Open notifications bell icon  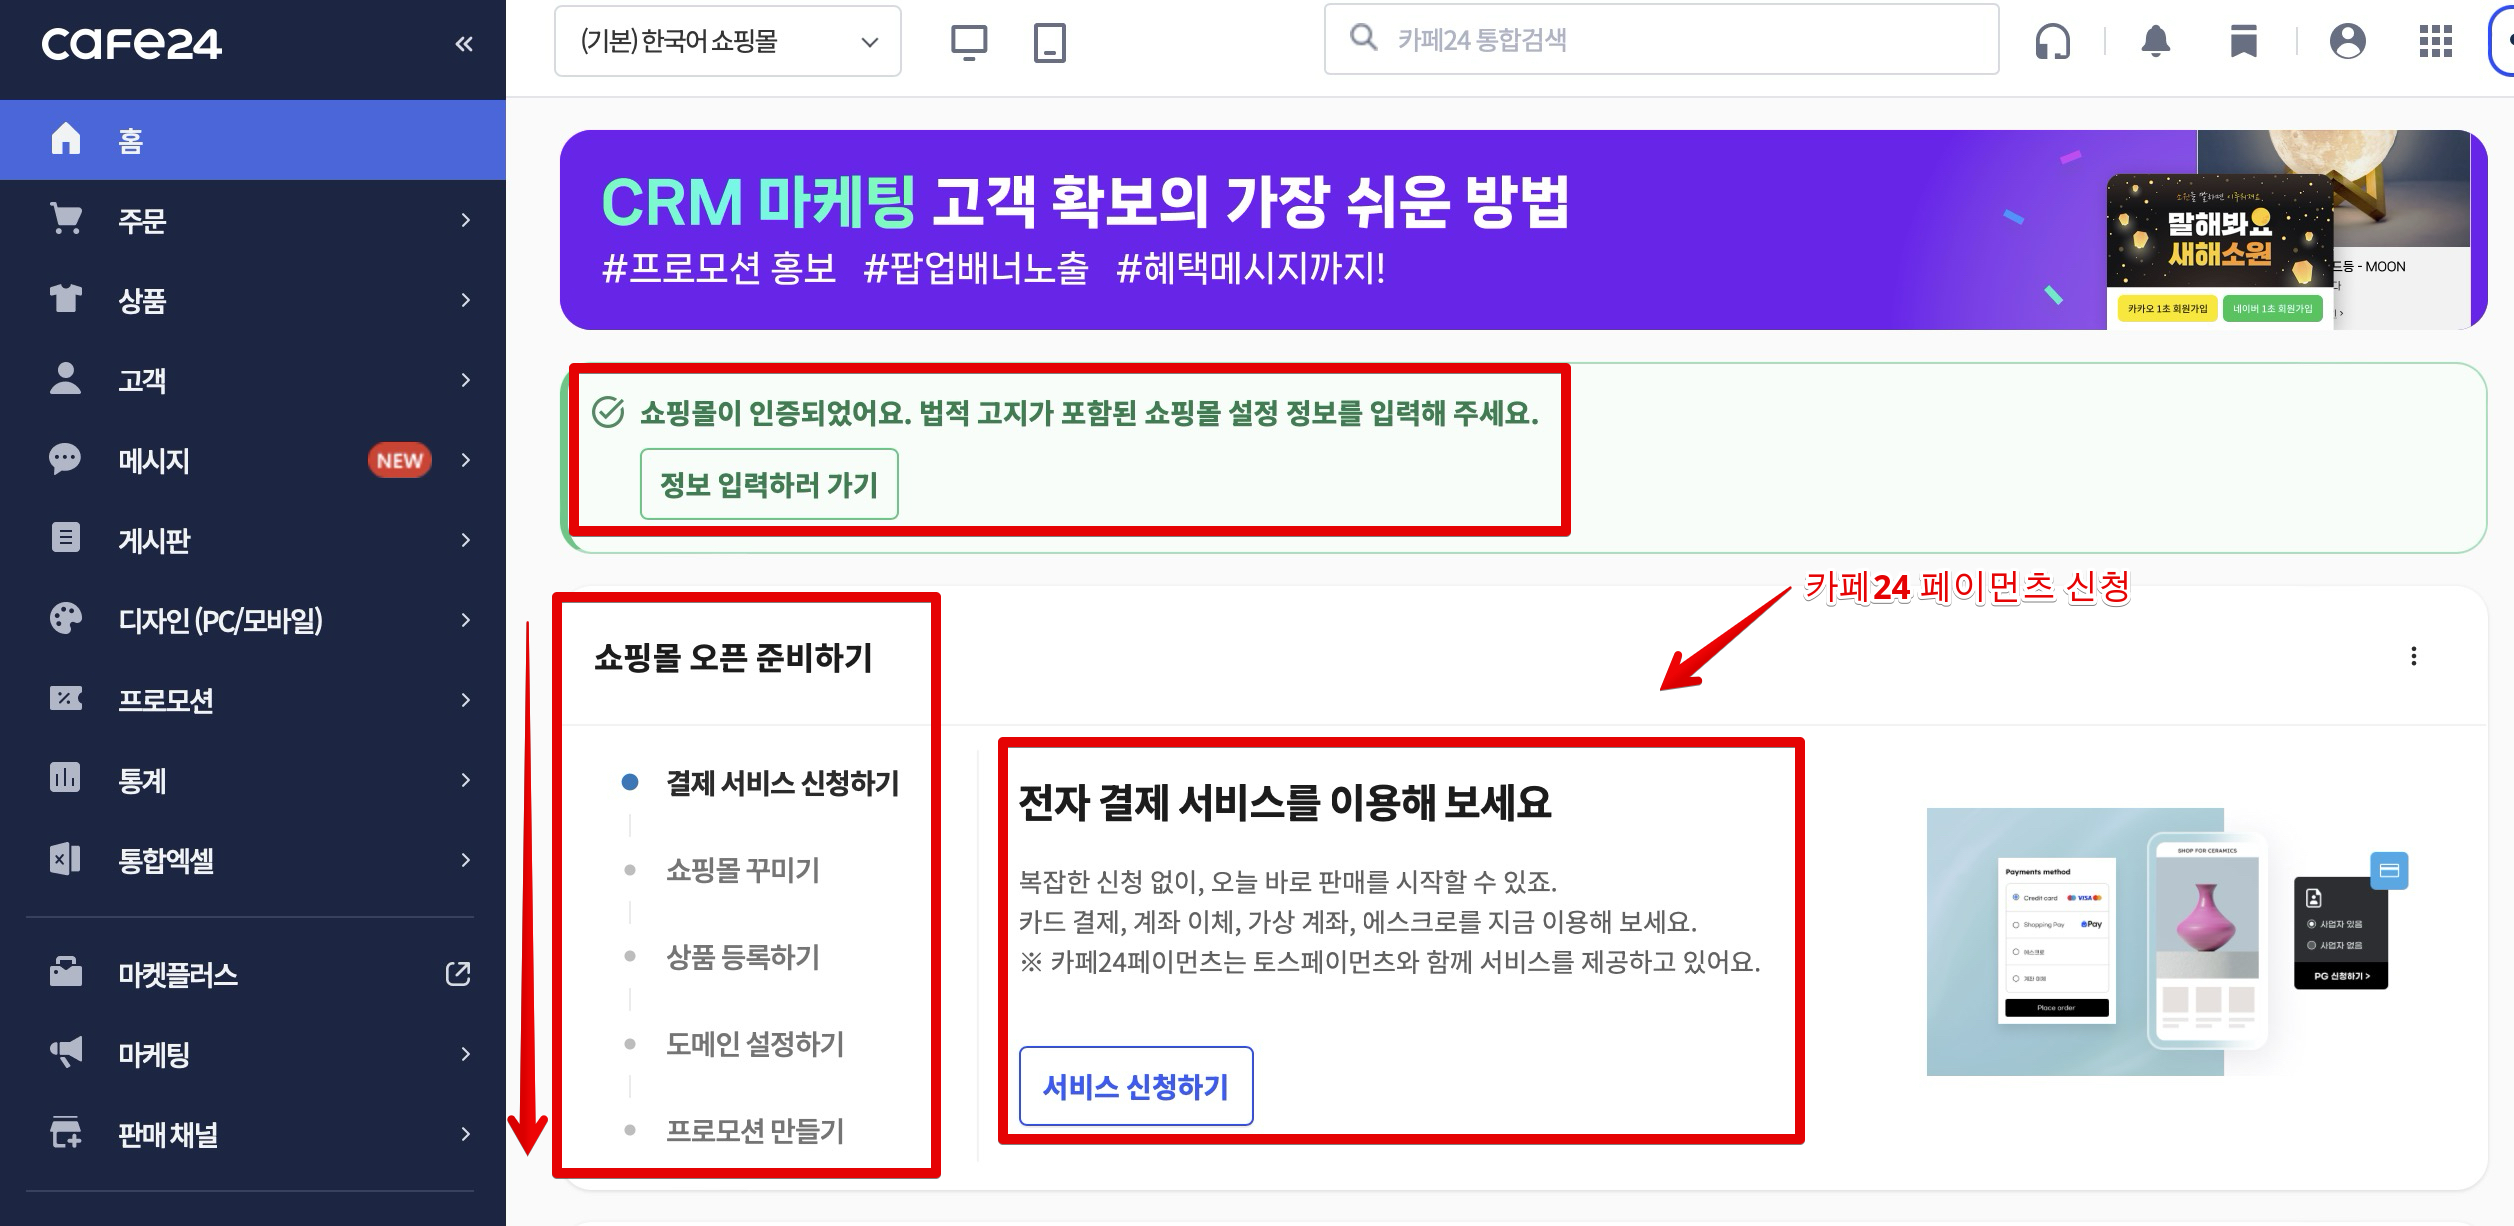tap(2155, 42)
